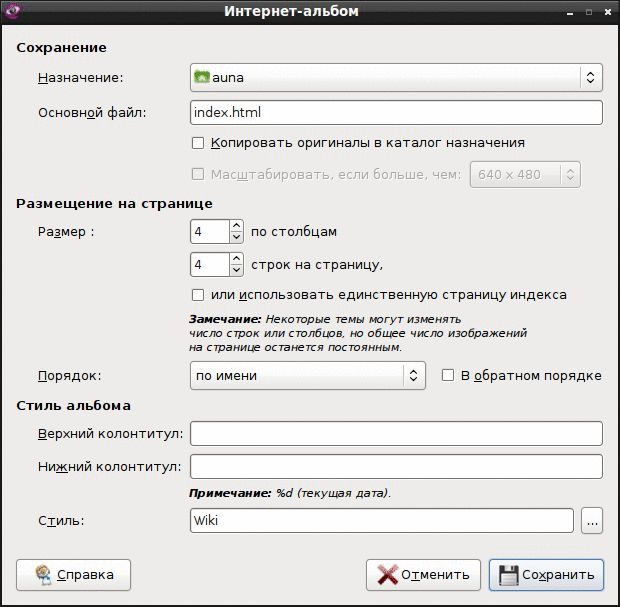Open the Назначение destination dropdown
Screen dimensions: 620x607
(x=396, y=78)
